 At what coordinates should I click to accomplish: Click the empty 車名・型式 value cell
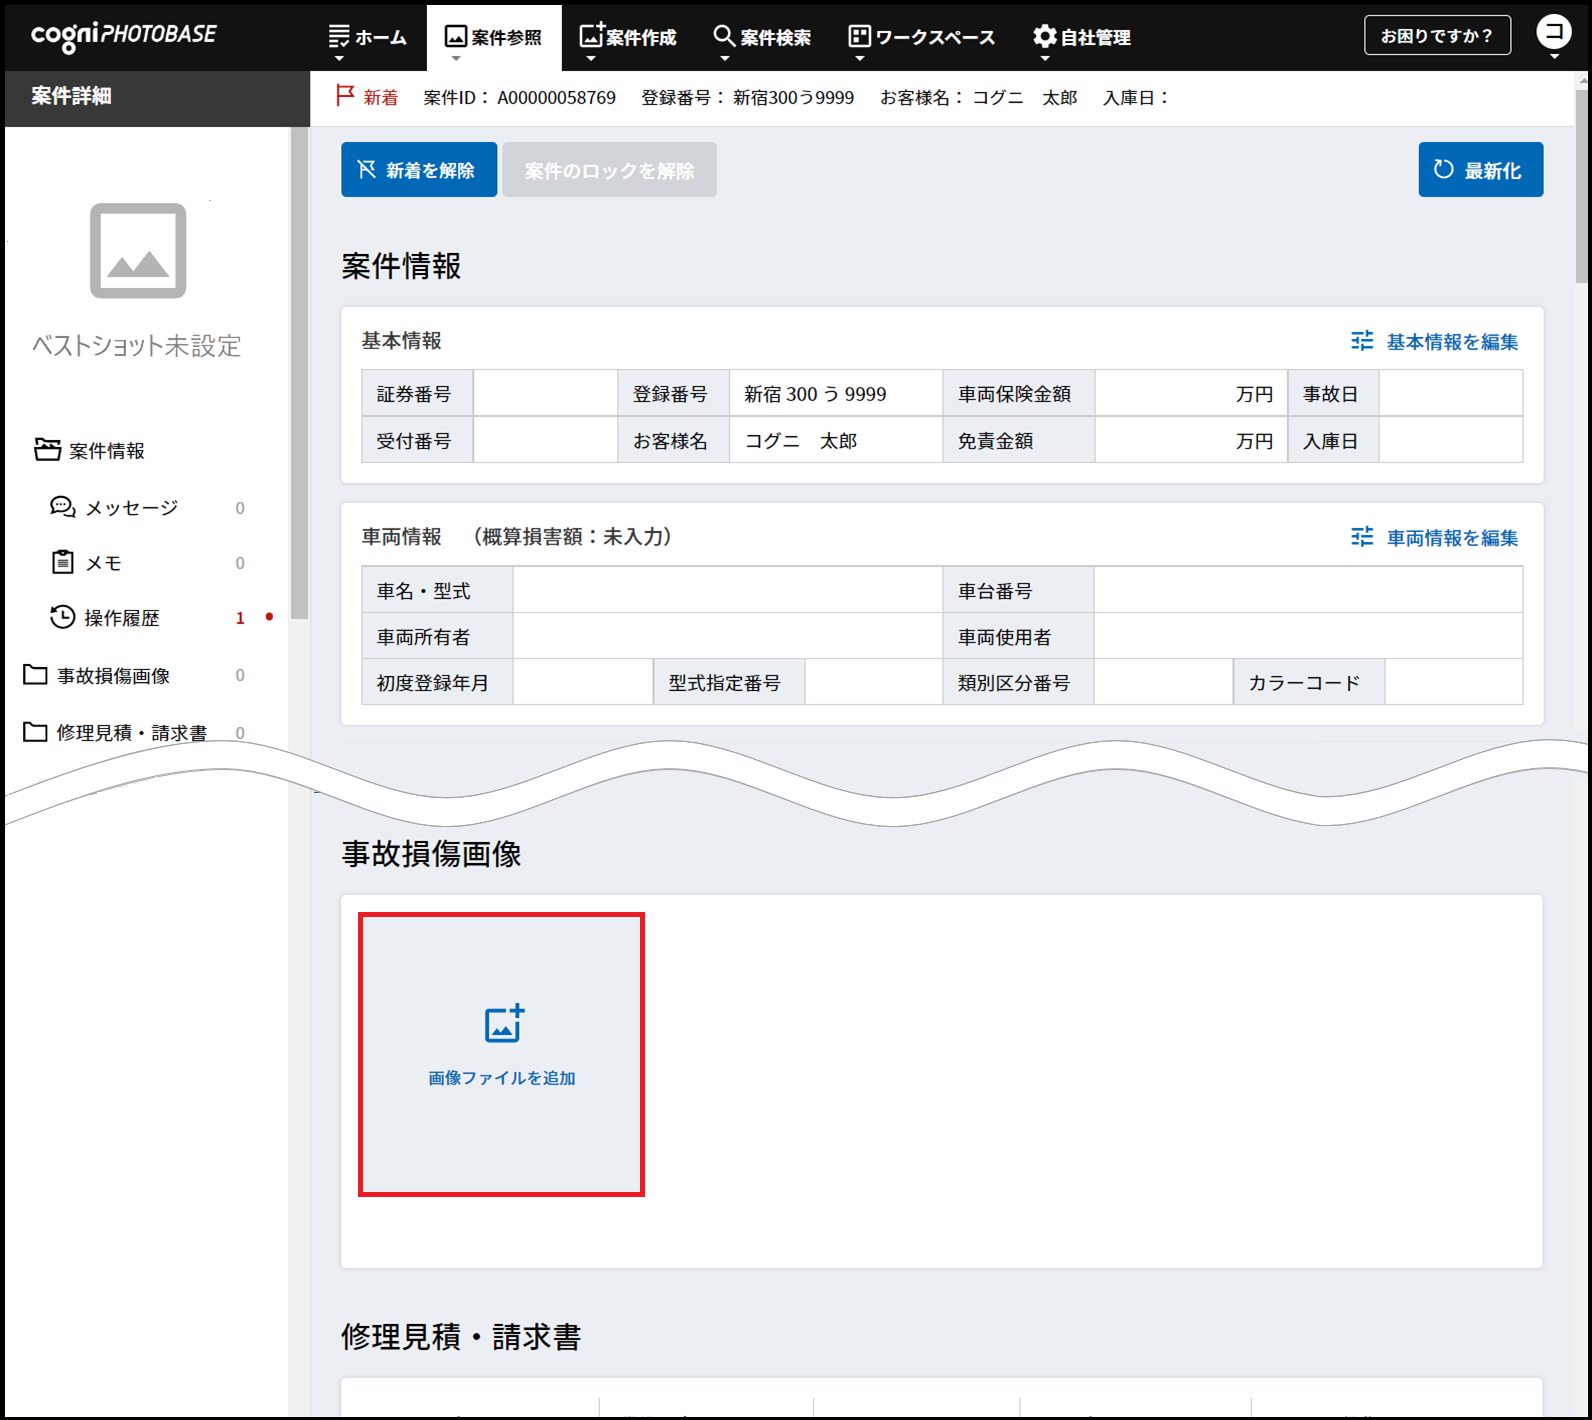click(x=728, y=590)
